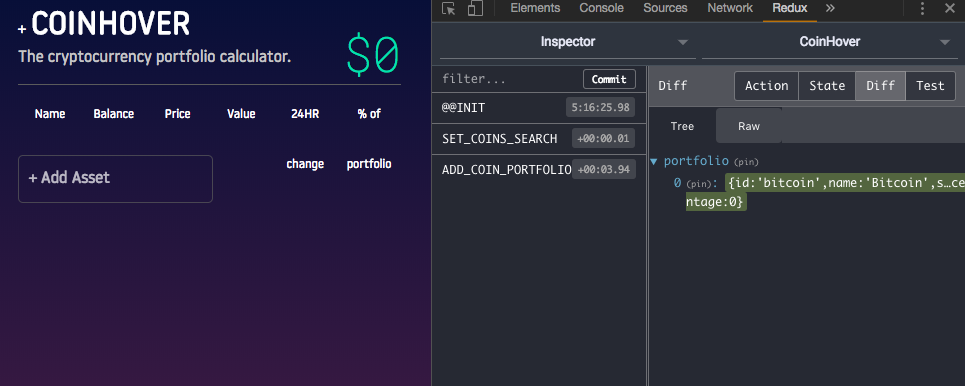965x386 pixels.
Task: Click the Value column header
Action: pos(241,114)
